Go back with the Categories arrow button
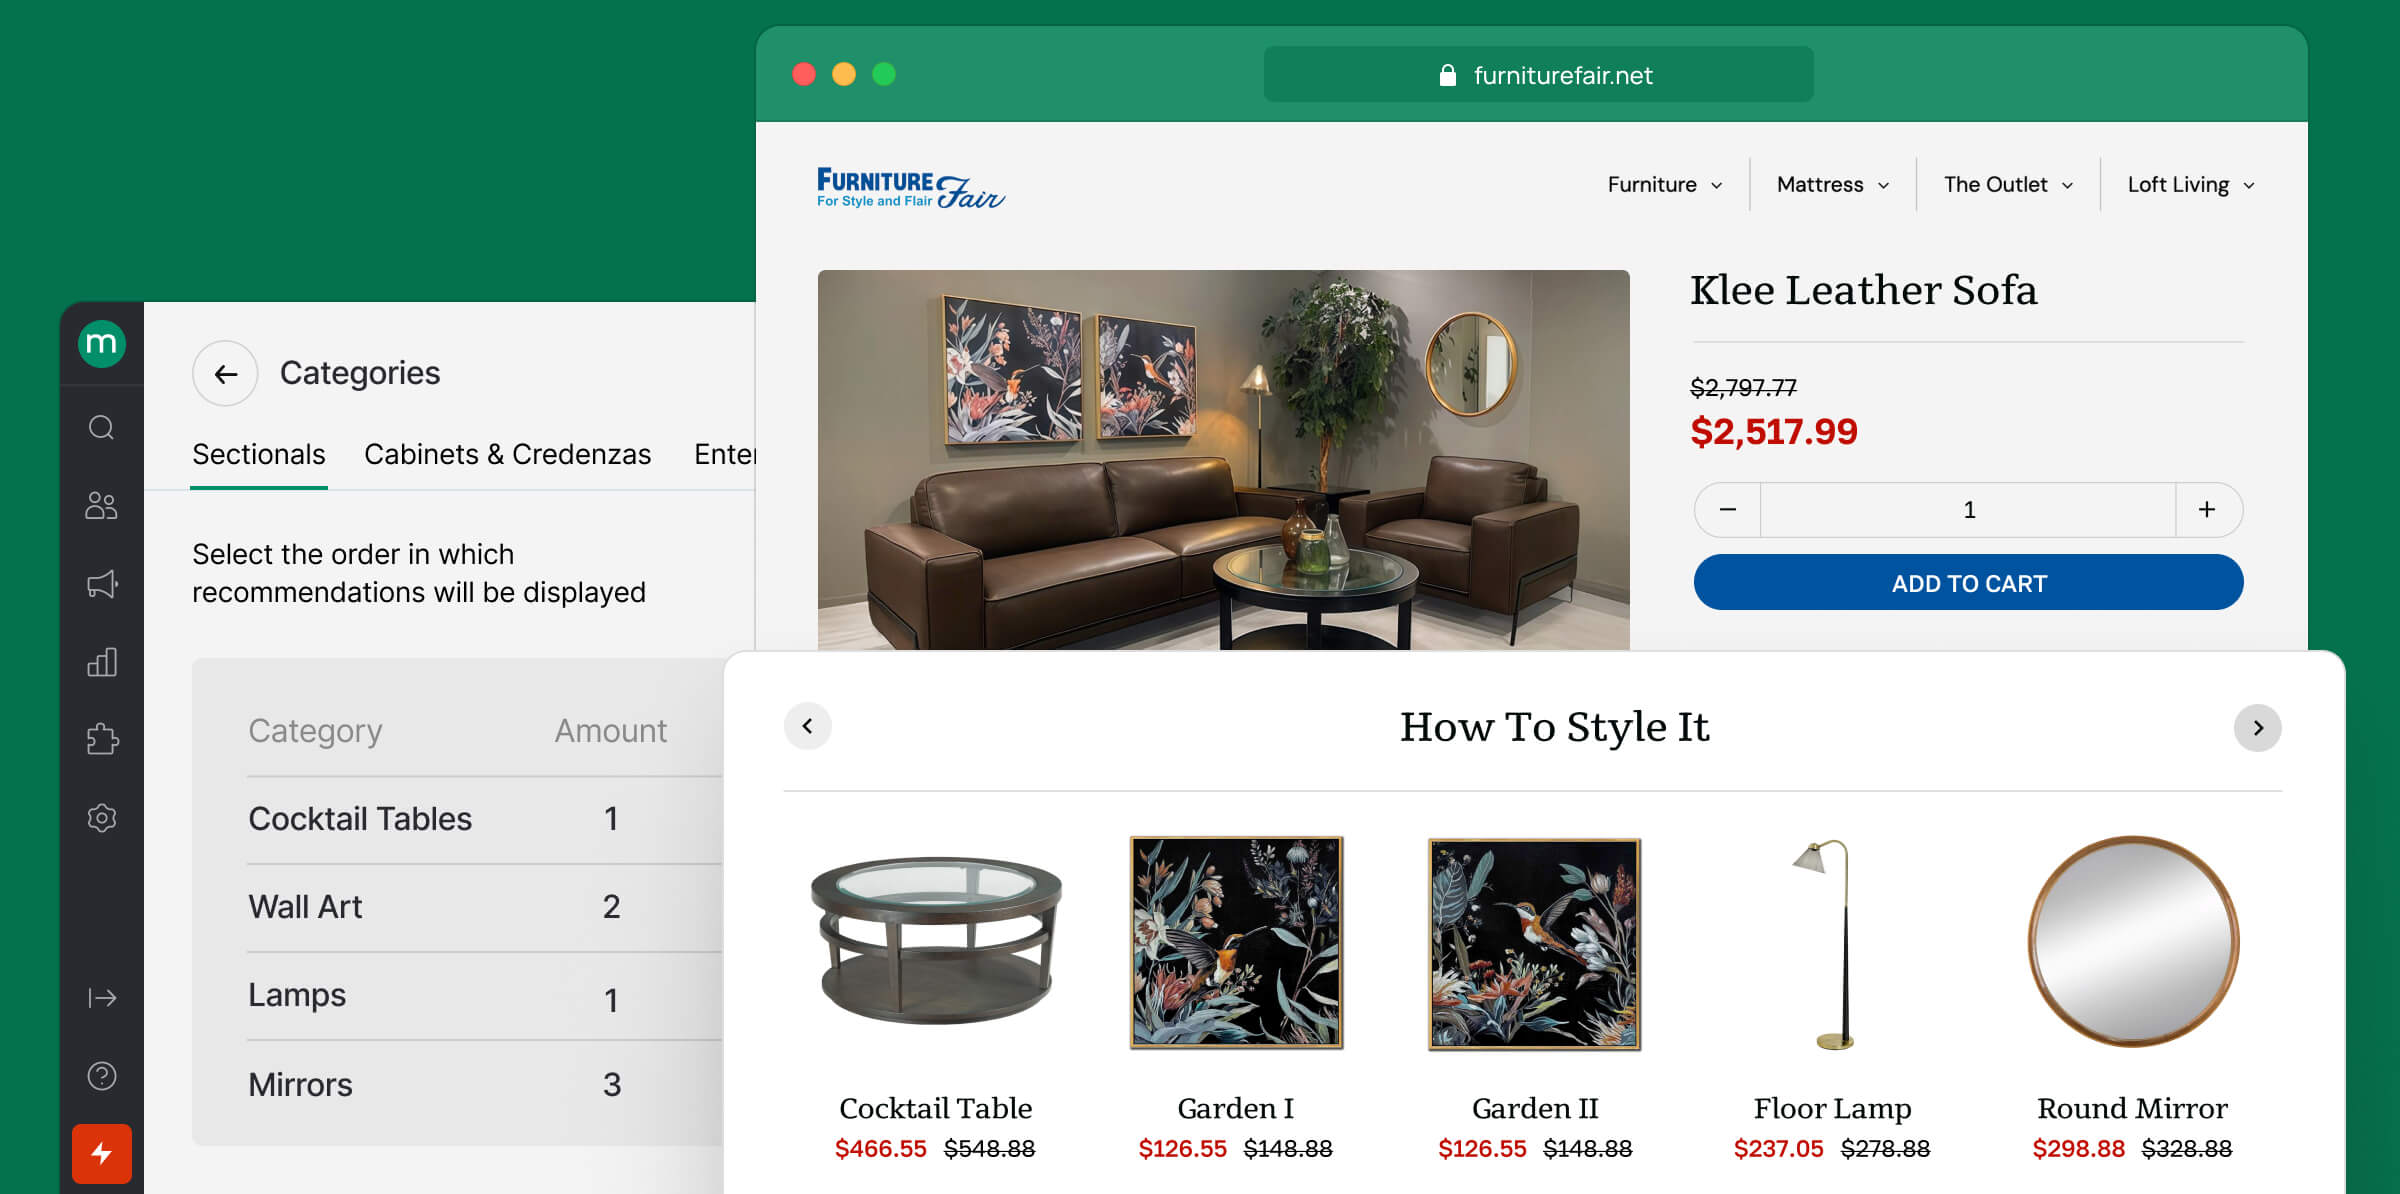Screen dimensions: 2400x1194 [x=225, y=374]
